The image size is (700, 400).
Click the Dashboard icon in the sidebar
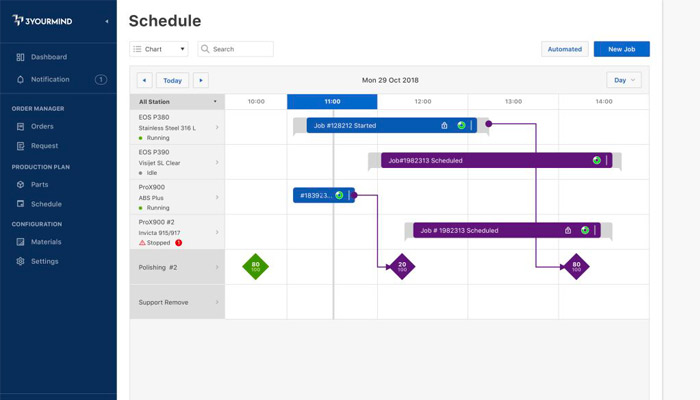click(x=21, y=57)
